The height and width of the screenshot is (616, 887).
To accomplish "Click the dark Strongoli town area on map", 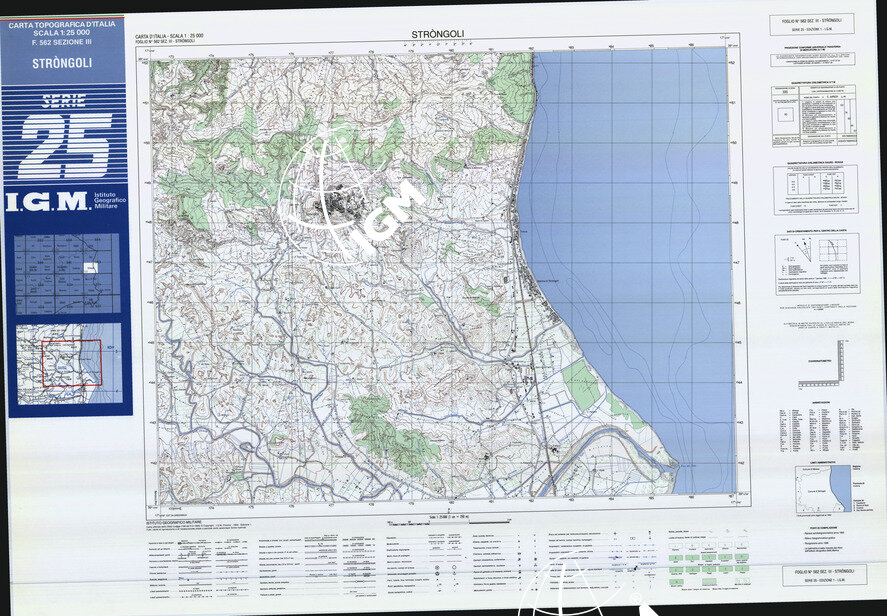I will 334,204.
